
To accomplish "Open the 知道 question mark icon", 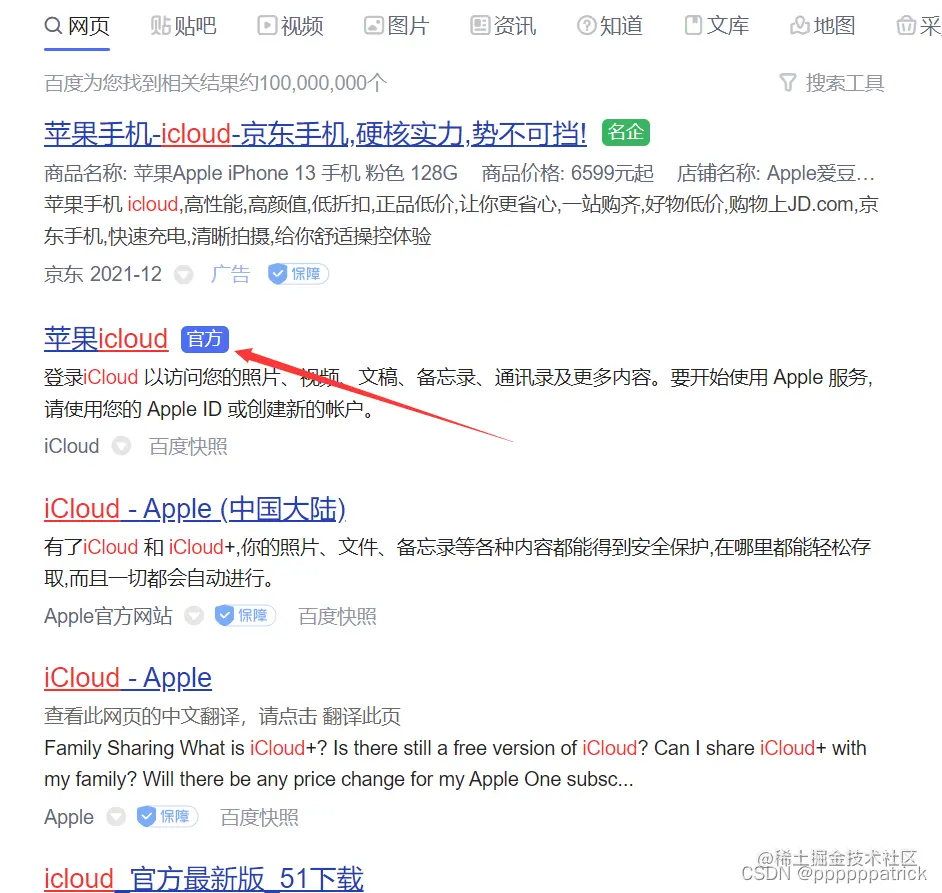I will [x=586, y=26].
